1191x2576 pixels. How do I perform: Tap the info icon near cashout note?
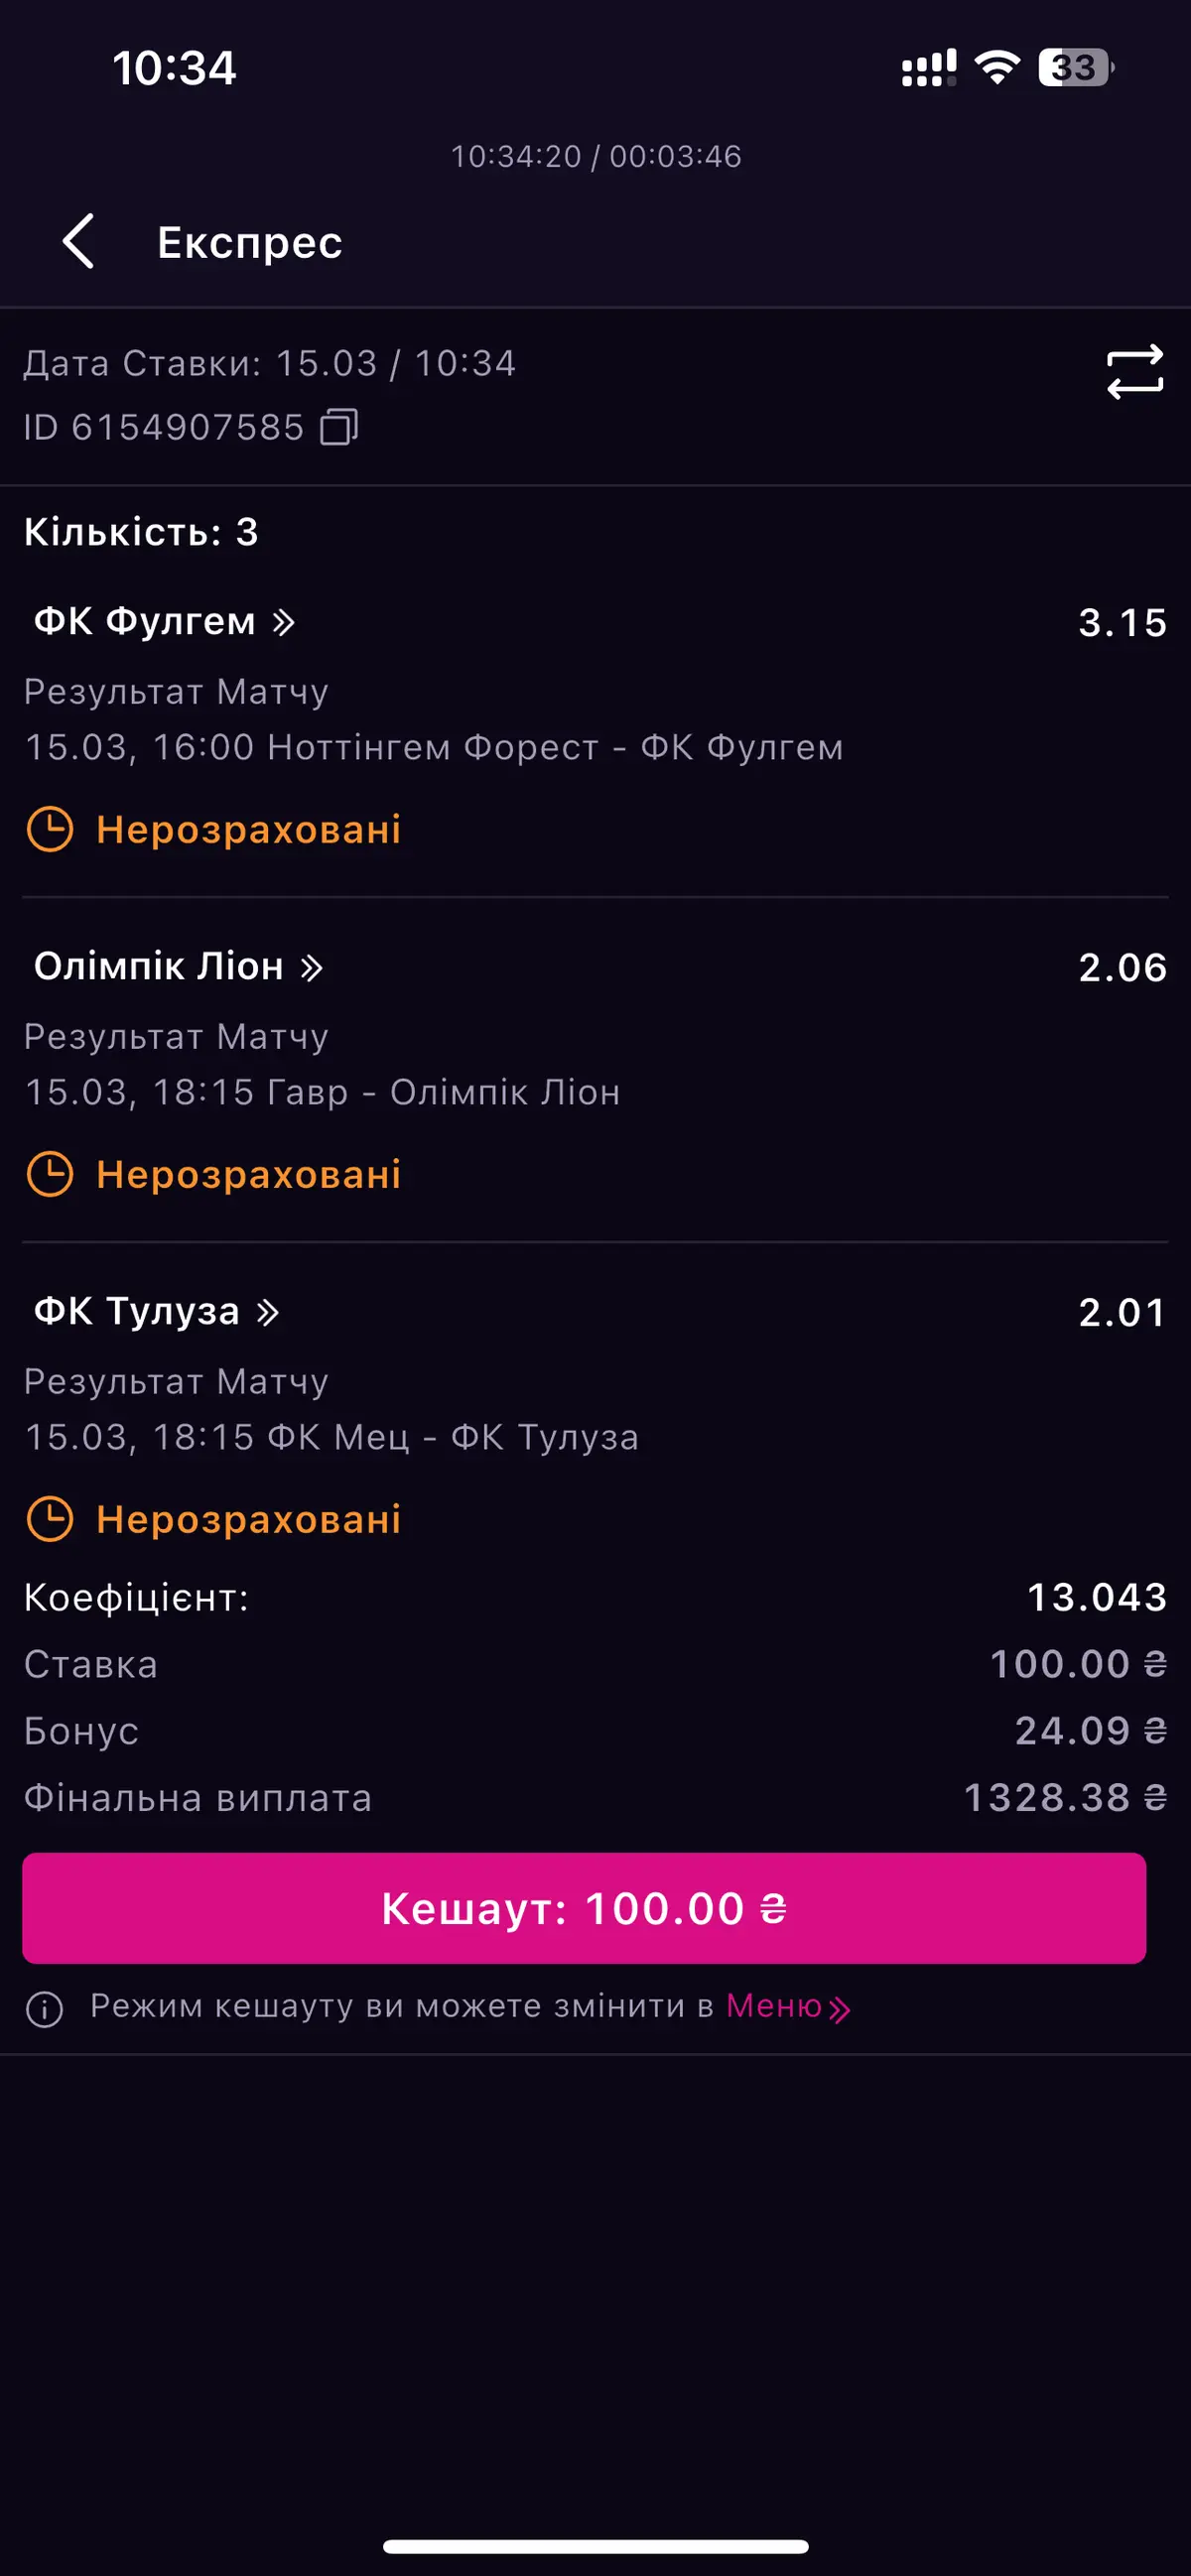point(45,2008)
